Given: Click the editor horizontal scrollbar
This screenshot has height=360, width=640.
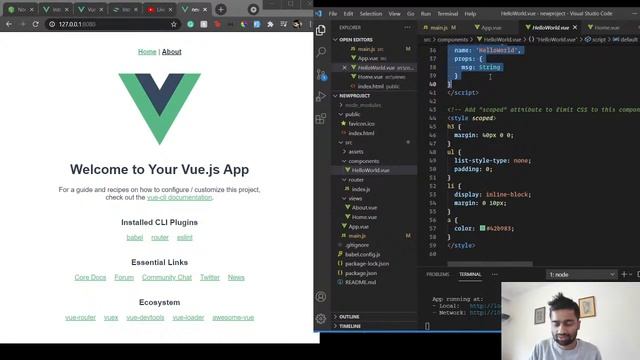Looking at the screenshot, I should pos(490,264).
